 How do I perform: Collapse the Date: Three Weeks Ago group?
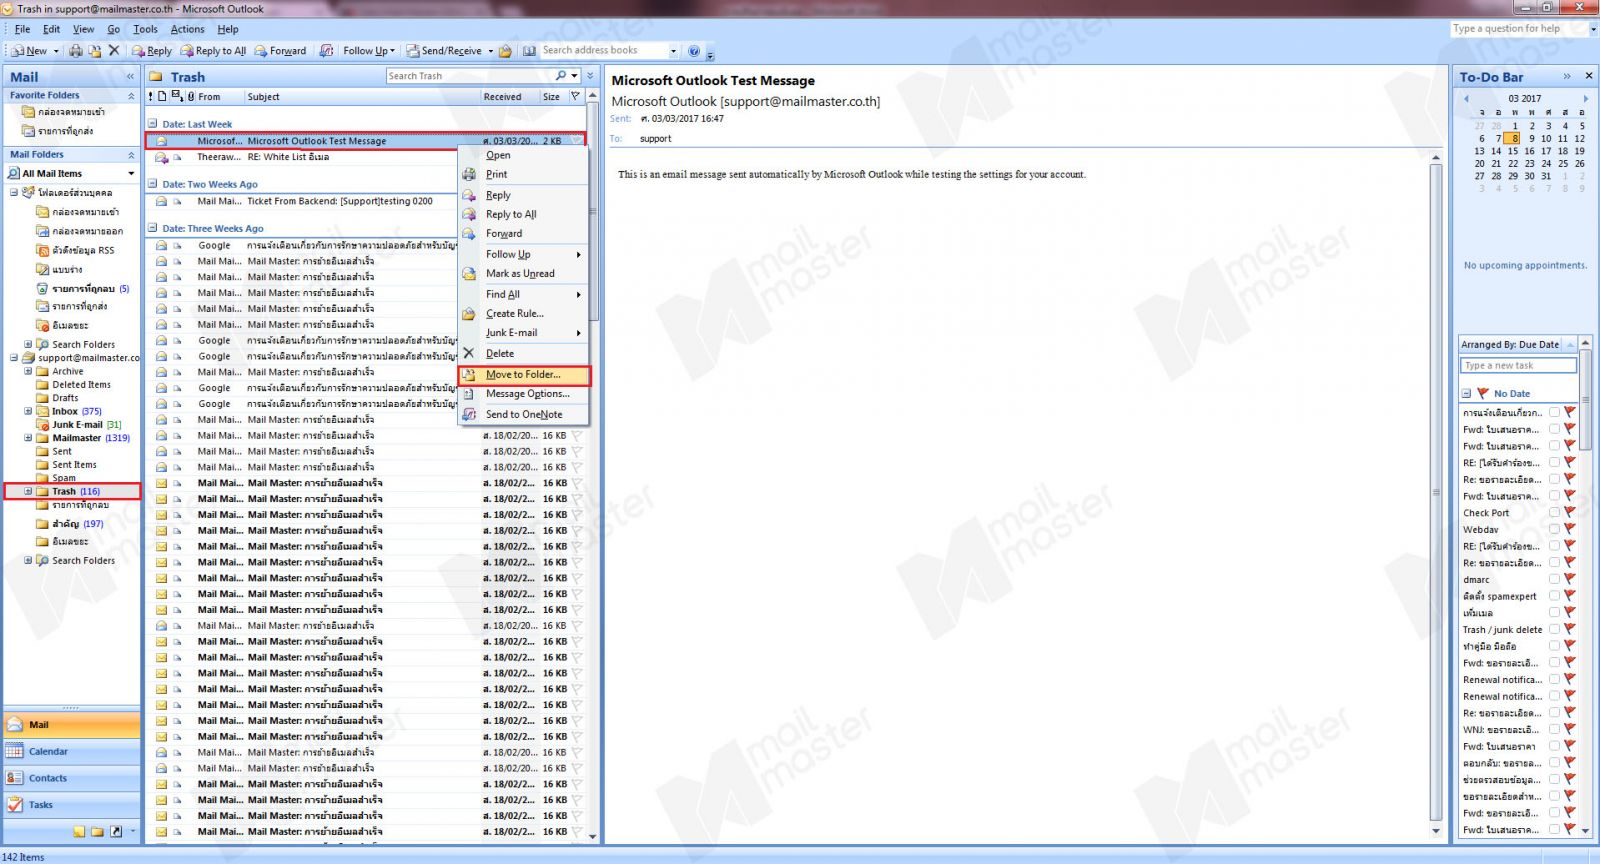[x=153, y=228]
